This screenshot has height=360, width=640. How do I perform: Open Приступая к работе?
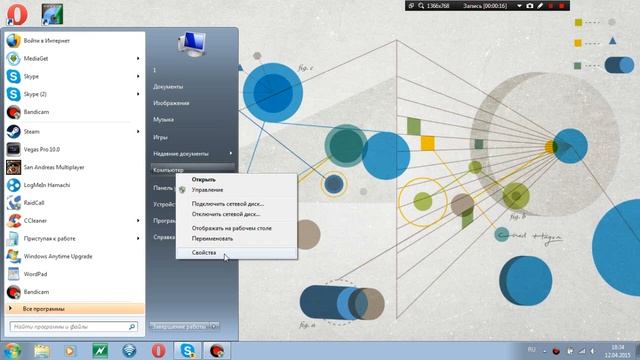pyautogui.click(x=74, y=238)
